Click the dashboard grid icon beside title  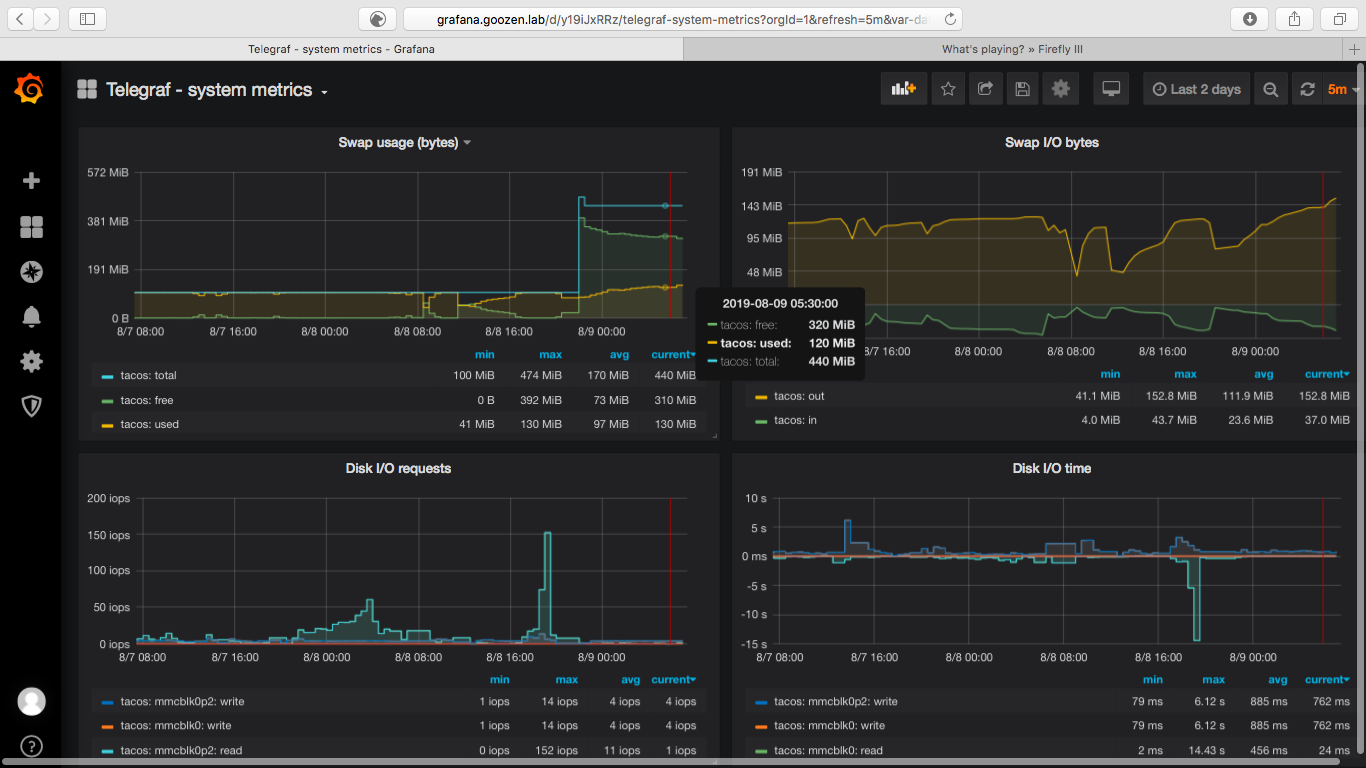coord(87,89)
